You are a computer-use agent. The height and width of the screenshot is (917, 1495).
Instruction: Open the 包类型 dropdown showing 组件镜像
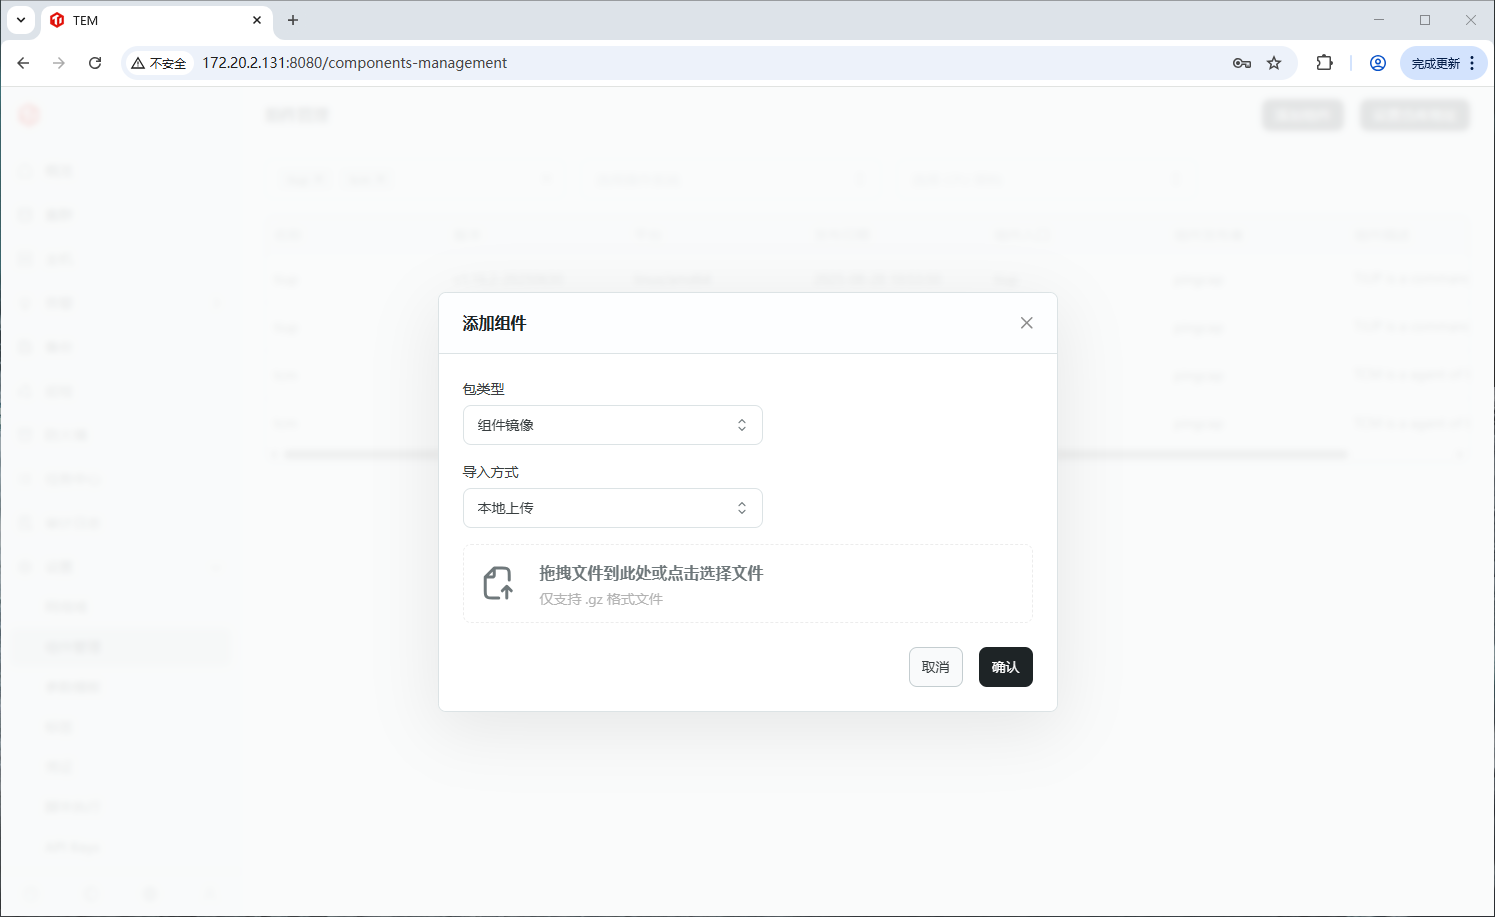click(x=612, y=425)
